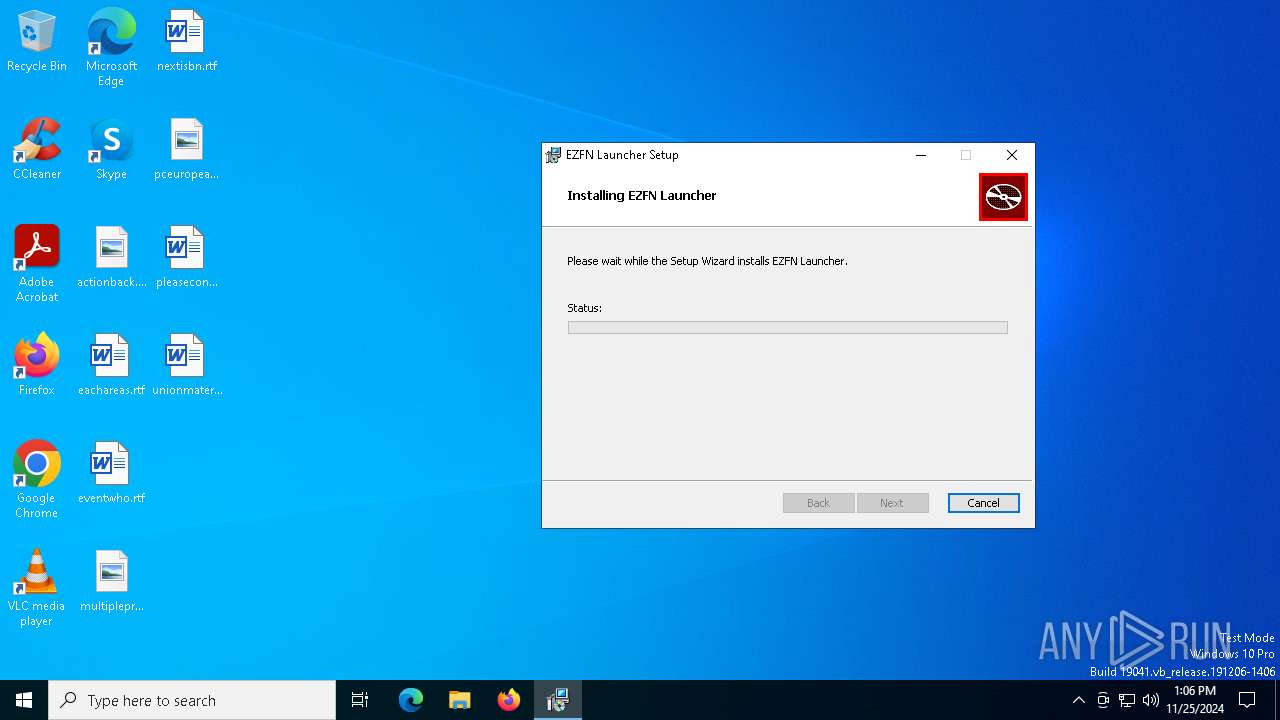This screenshot has height=720, width=1280.
Task: Select the CCleaner desktop shortcut
Action: [37, 150]
